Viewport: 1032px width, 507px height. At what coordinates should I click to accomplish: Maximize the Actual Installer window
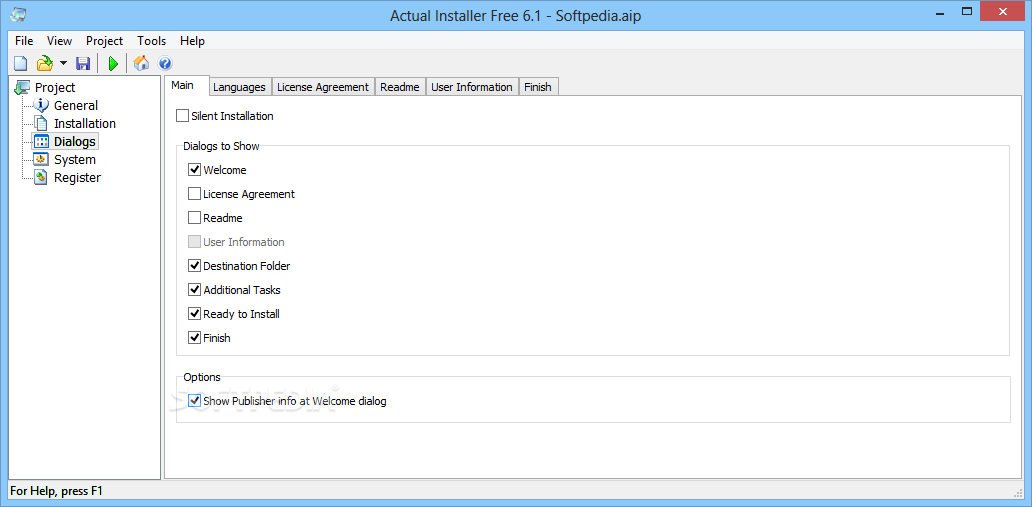(968, 11)
